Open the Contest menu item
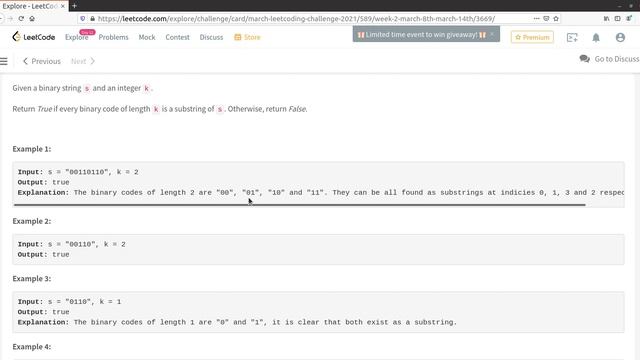The image size is (640, 360). coord(178,37)
